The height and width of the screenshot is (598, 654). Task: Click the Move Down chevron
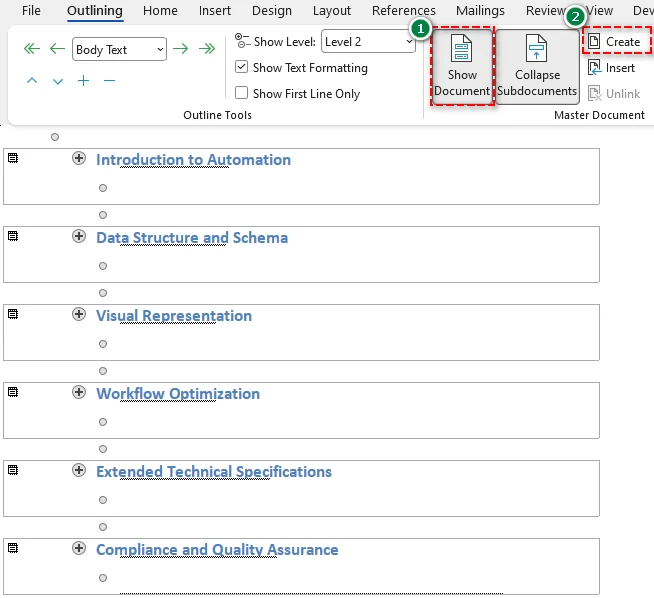coord(58,81)
